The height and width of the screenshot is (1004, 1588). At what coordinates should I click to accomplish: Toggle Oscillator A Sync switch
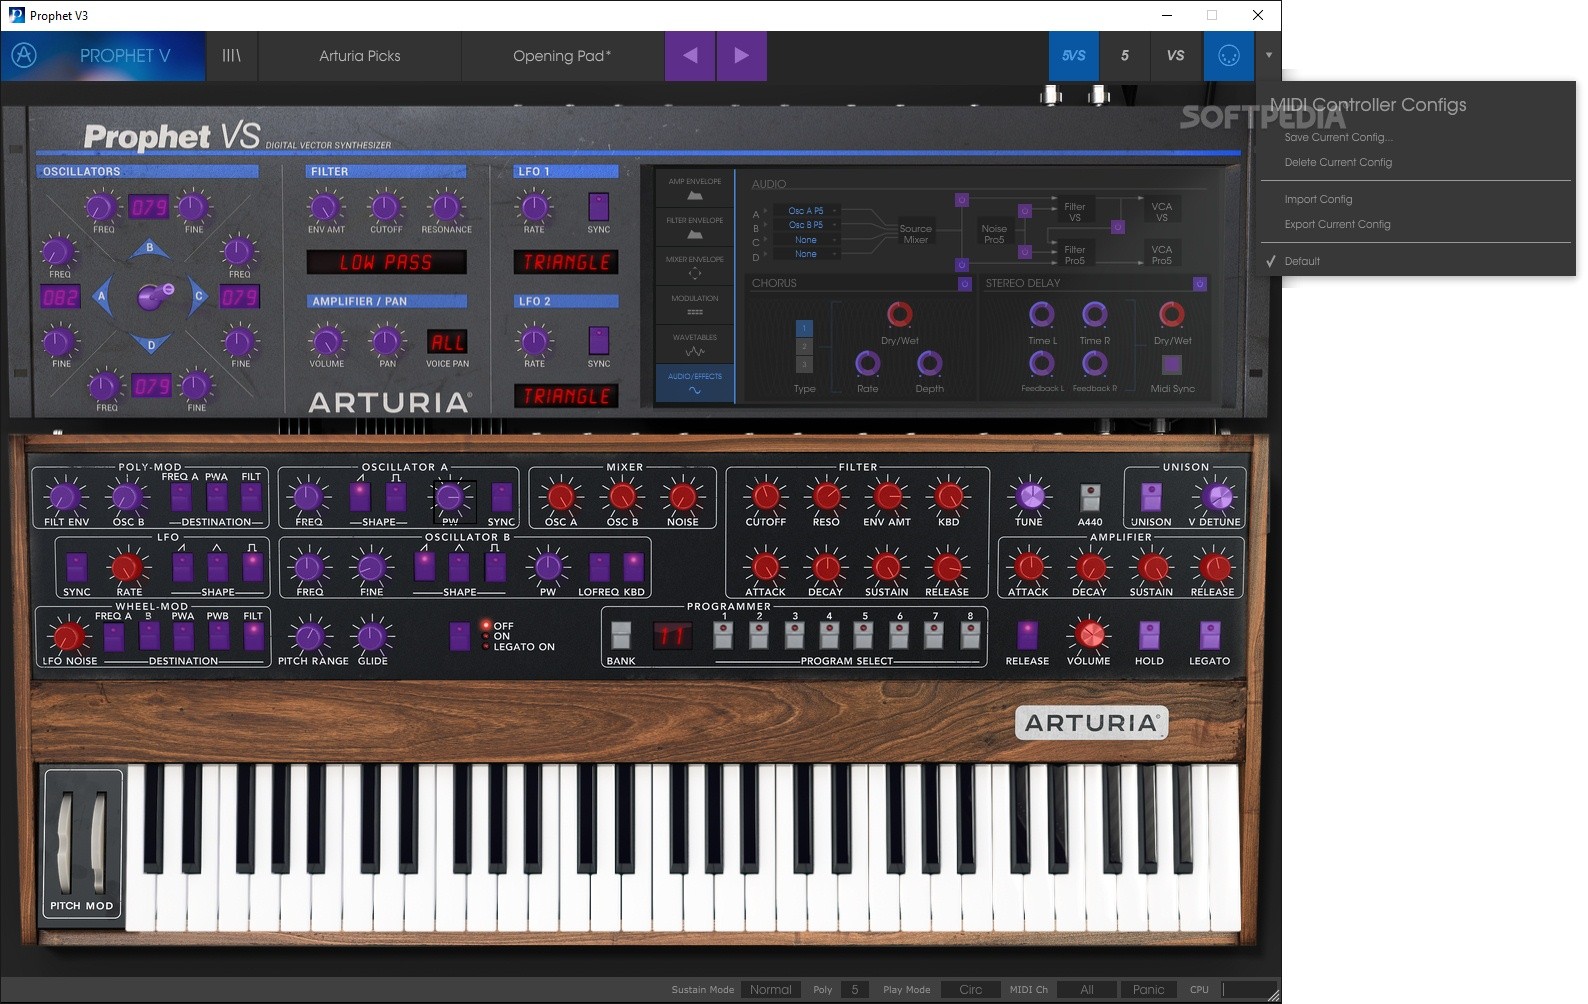(502, 496)
